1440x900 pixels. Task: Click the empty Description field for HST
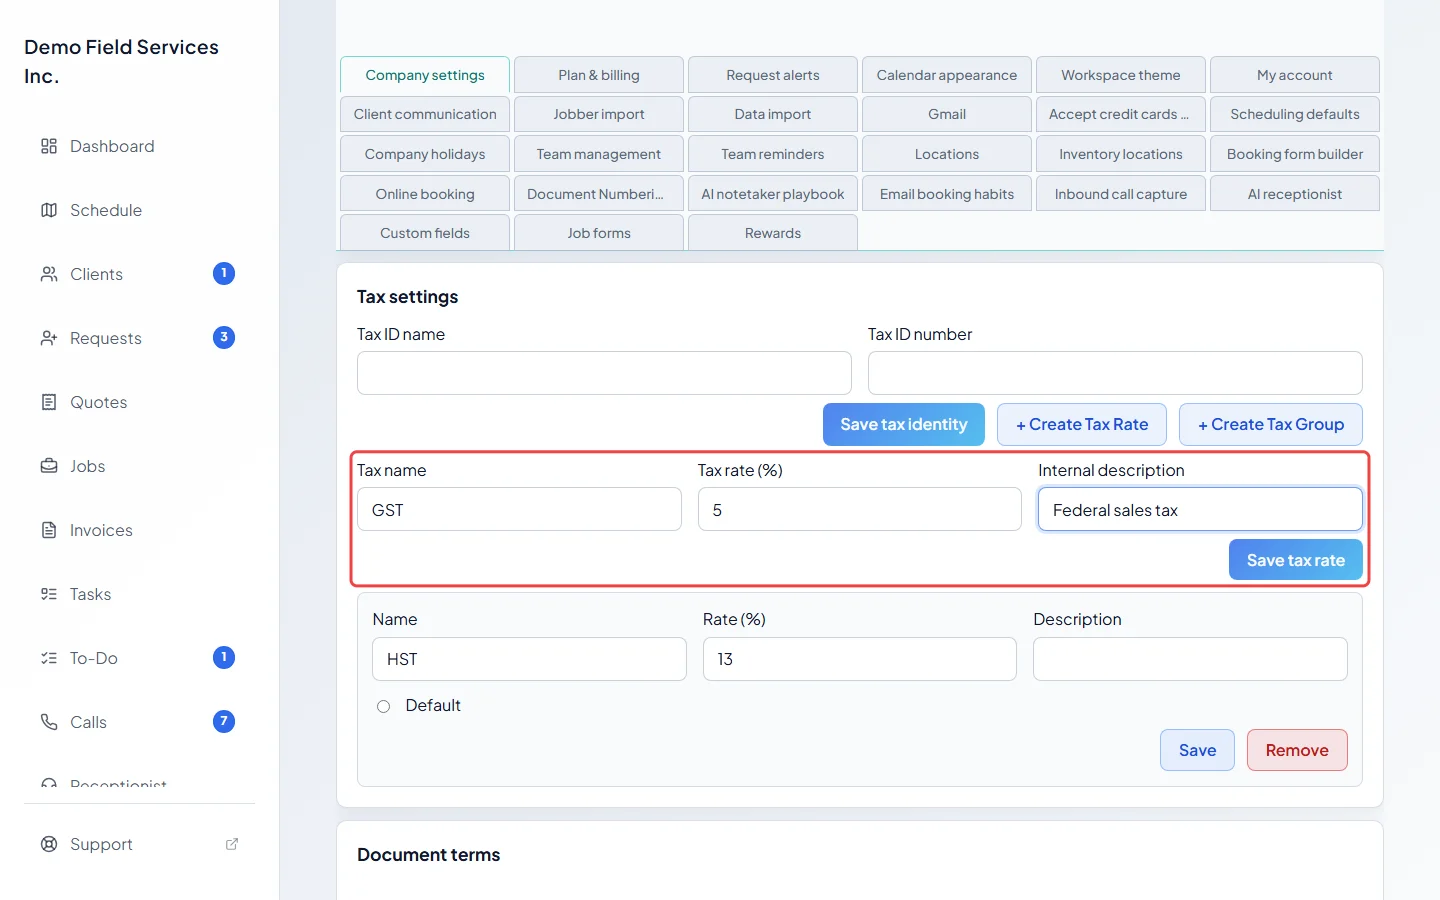coord(1190,659)
